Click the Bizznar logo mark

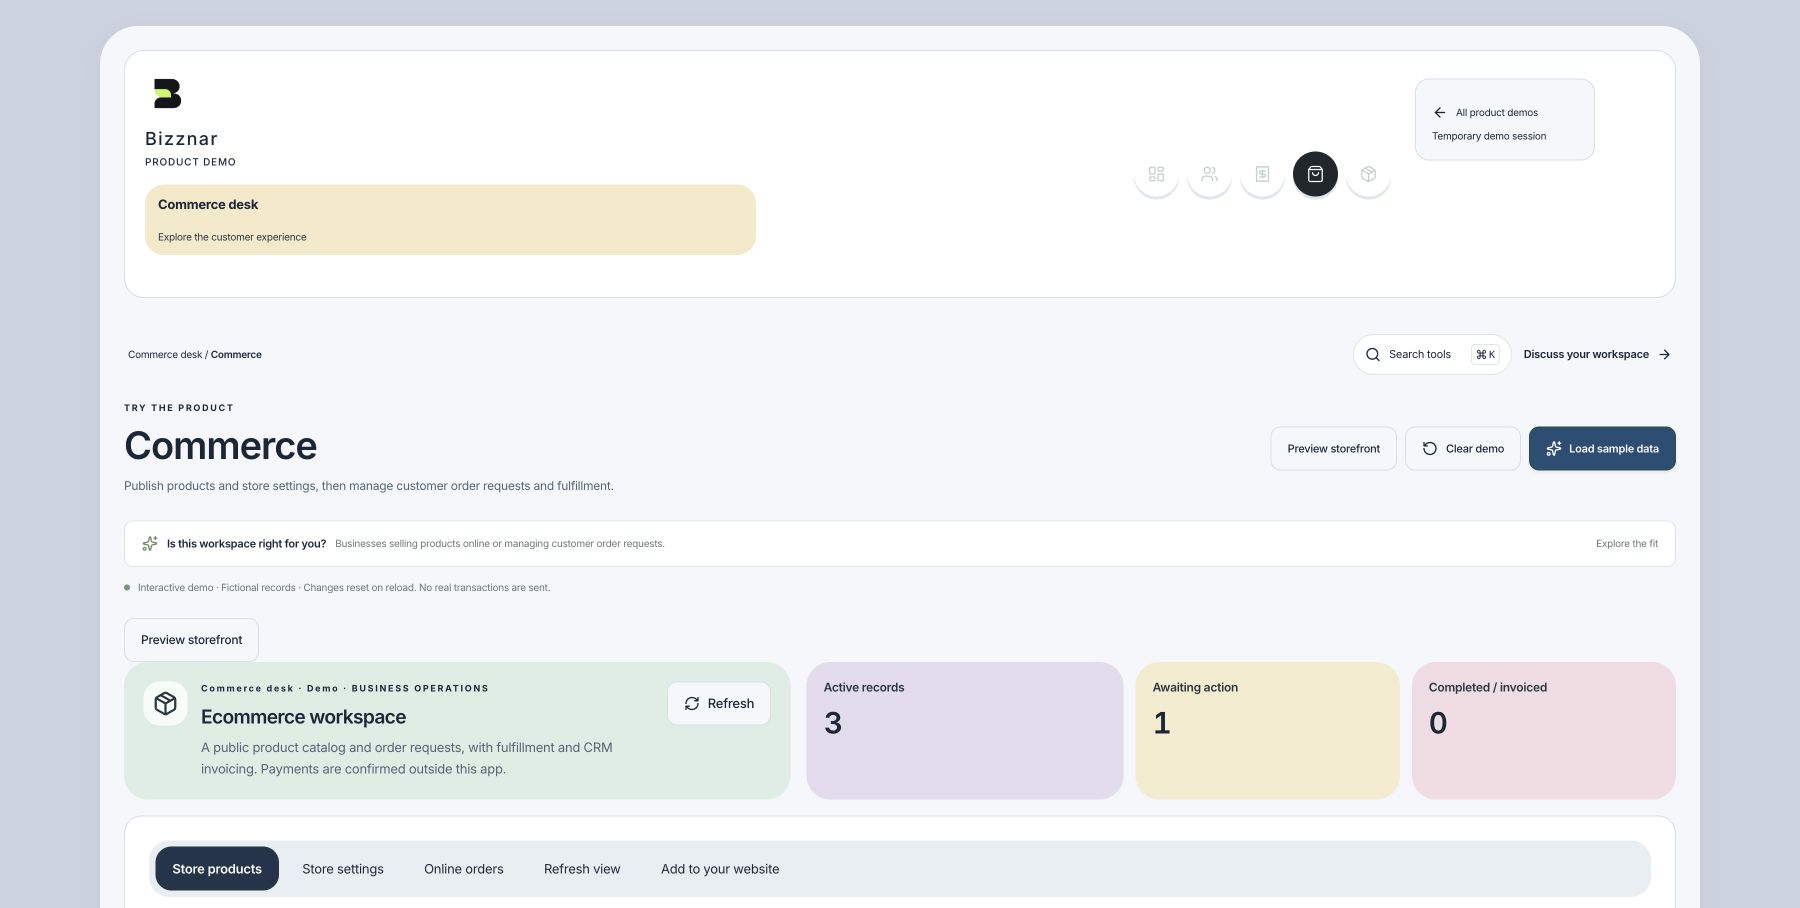click(x=167, y=94)
